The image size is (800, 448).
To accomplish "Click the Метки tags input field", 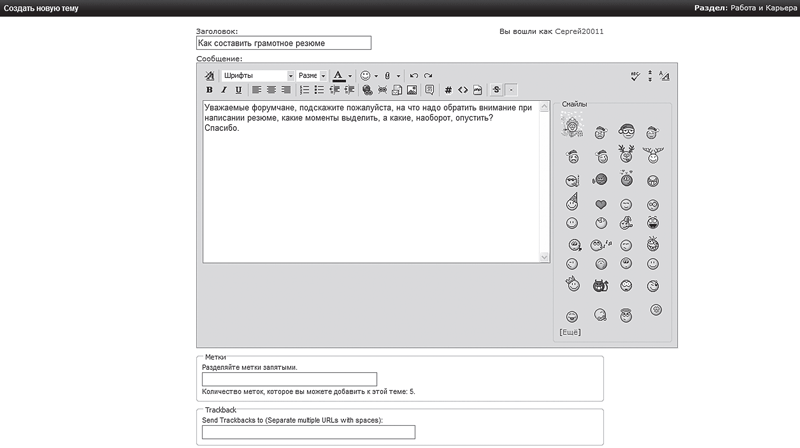I will coord(289,379).
